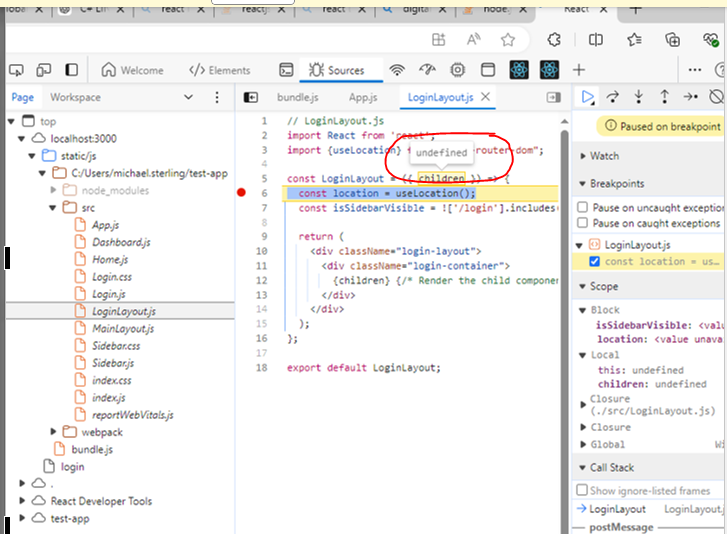Viewport: 727px width, 534px height.
Task: Enable Pause on caught exceptions checkbox
Action: coord(583,222)
